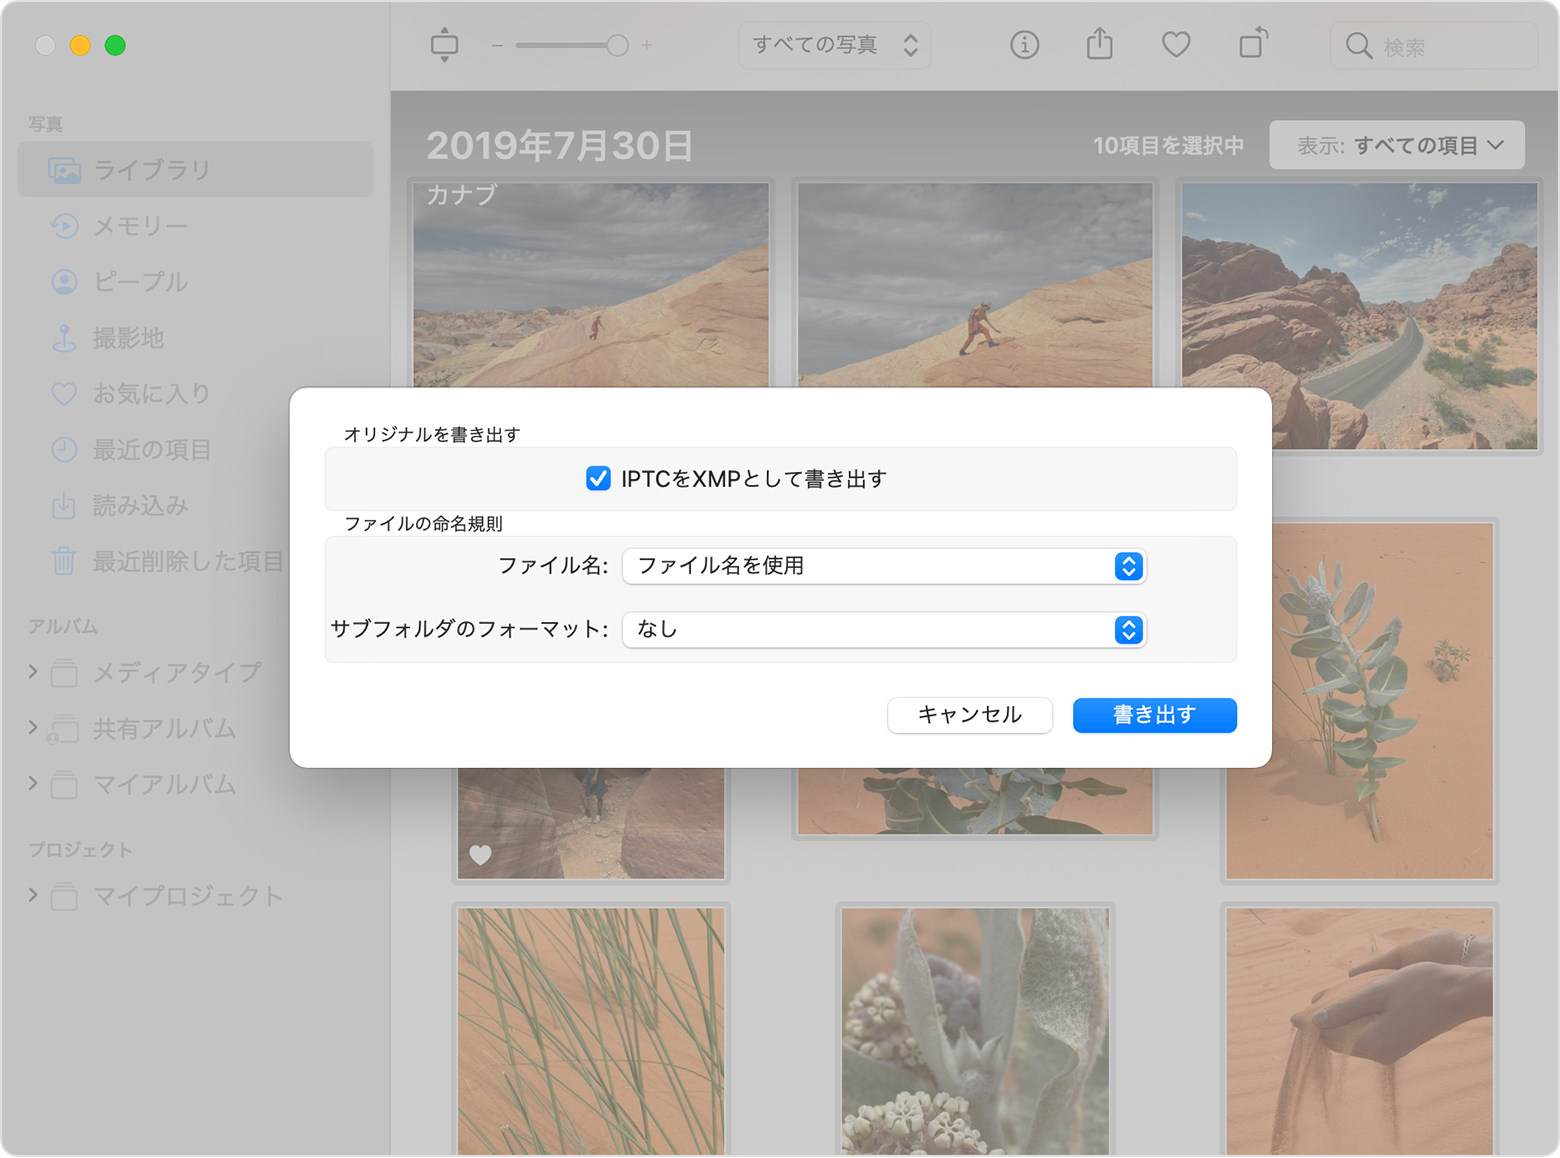The width and height of the screenshot is (1560, 1158).
Task: Expand the メディアタイプ album group
Action: coord(33,672)
